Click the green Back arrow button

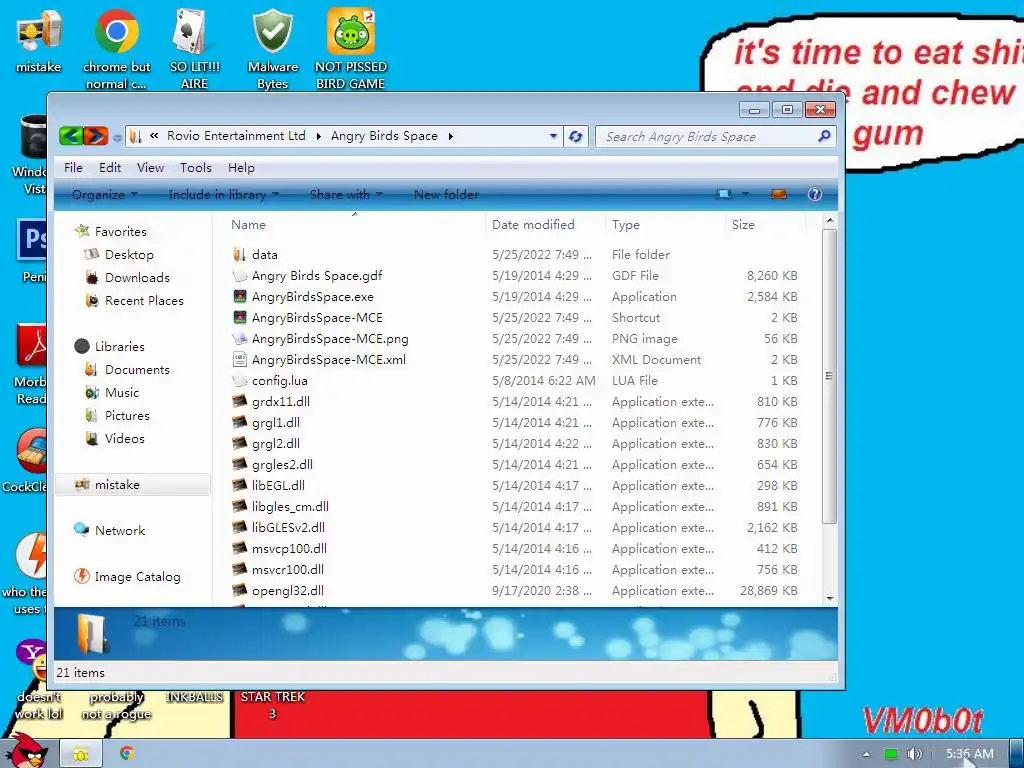point(71,136)
